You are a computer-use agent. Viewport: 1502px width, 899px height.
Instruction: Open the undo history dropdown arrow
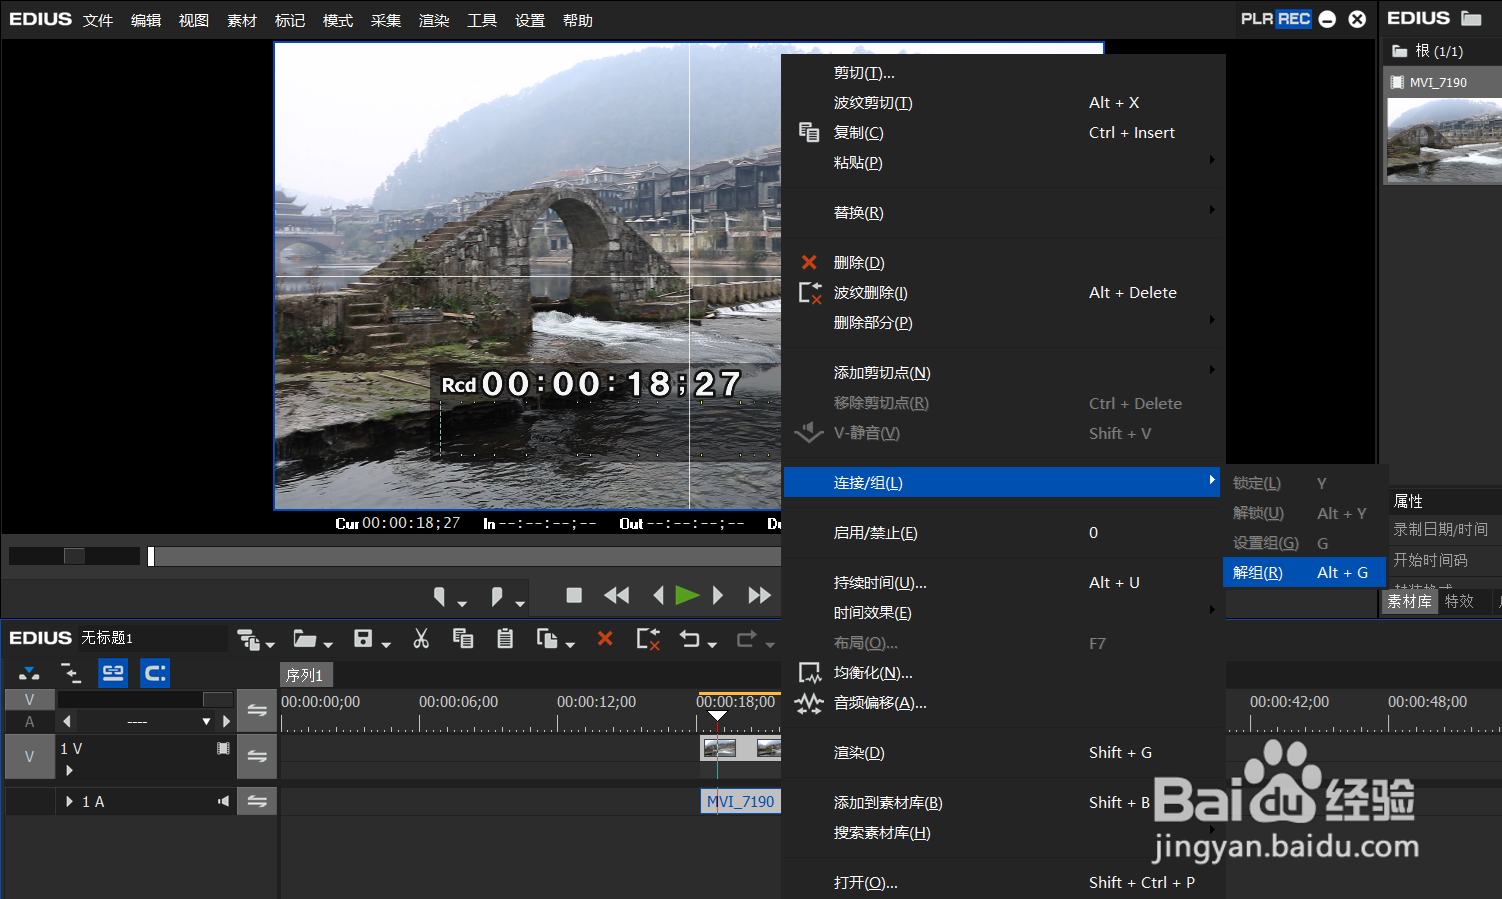coord(712,645)
